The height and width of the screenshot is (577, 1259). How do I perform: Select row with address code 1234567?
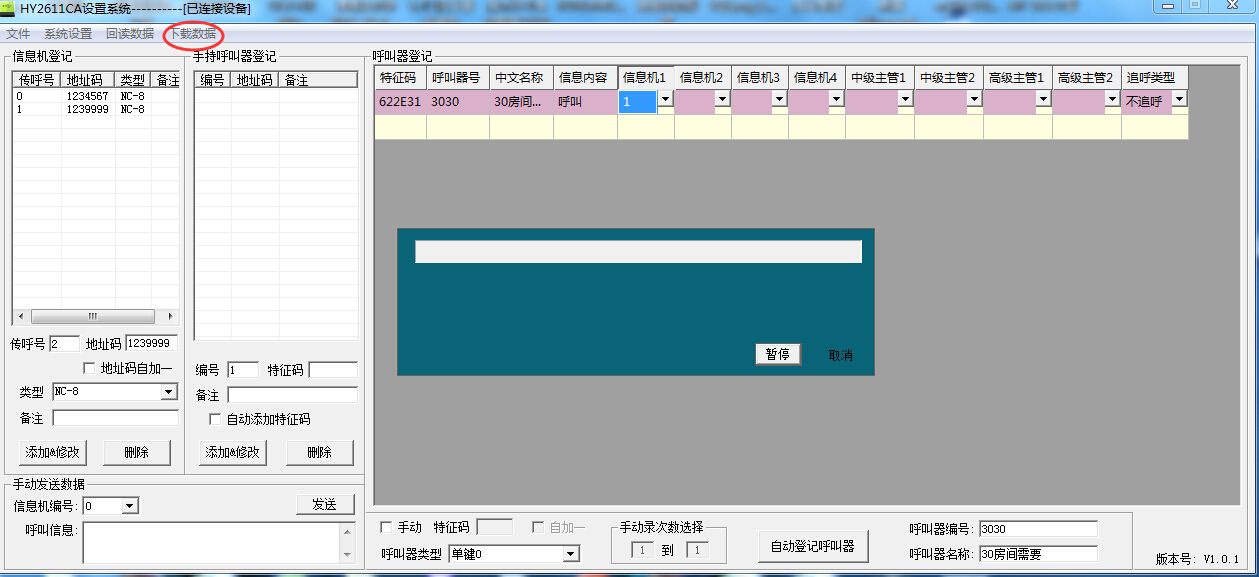click(87, 97)
